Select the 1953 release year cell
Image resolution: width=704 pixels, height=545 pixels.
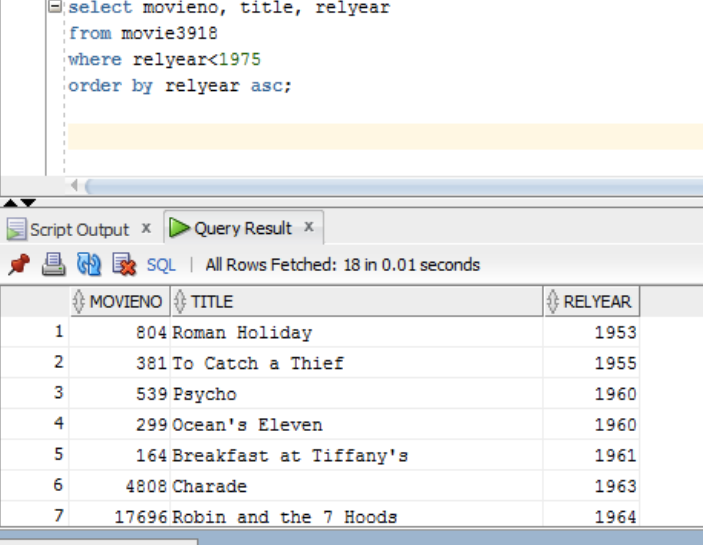point(592,333)
